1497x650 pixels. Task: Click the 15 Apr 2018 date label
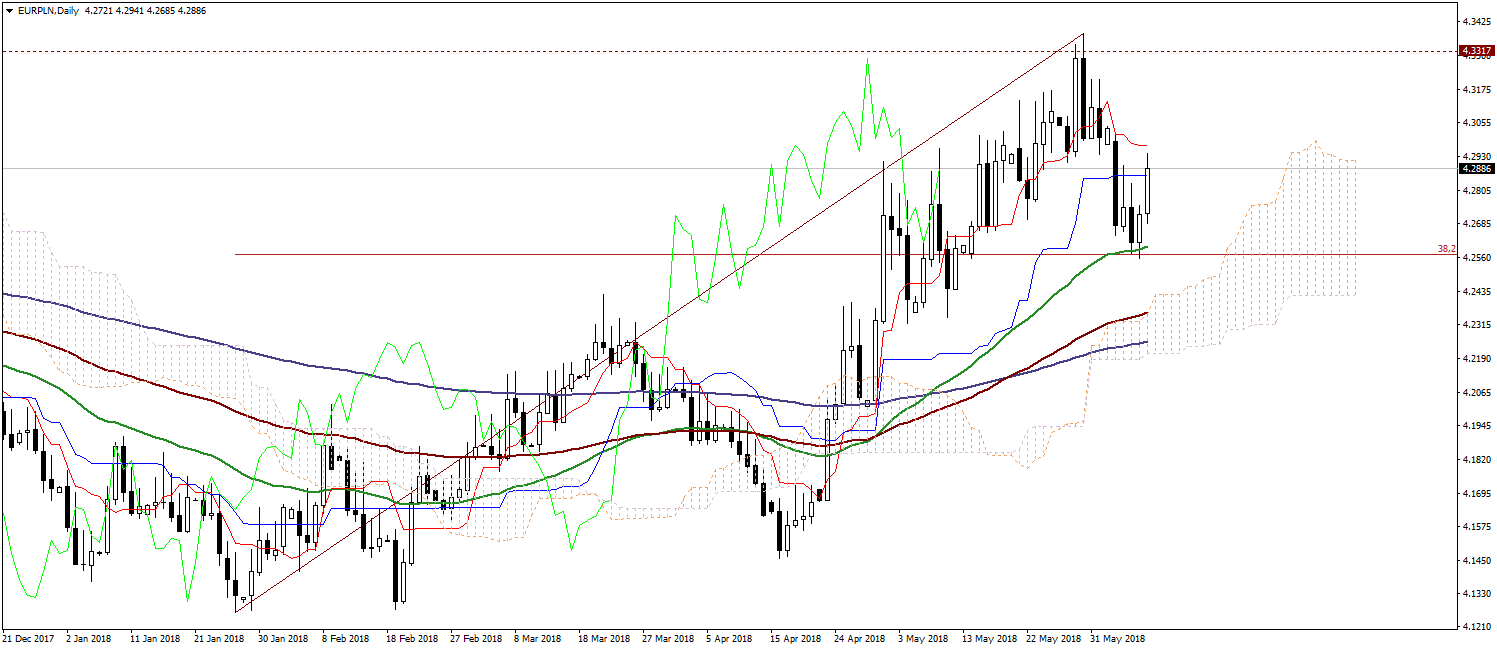tap(795, 638)
